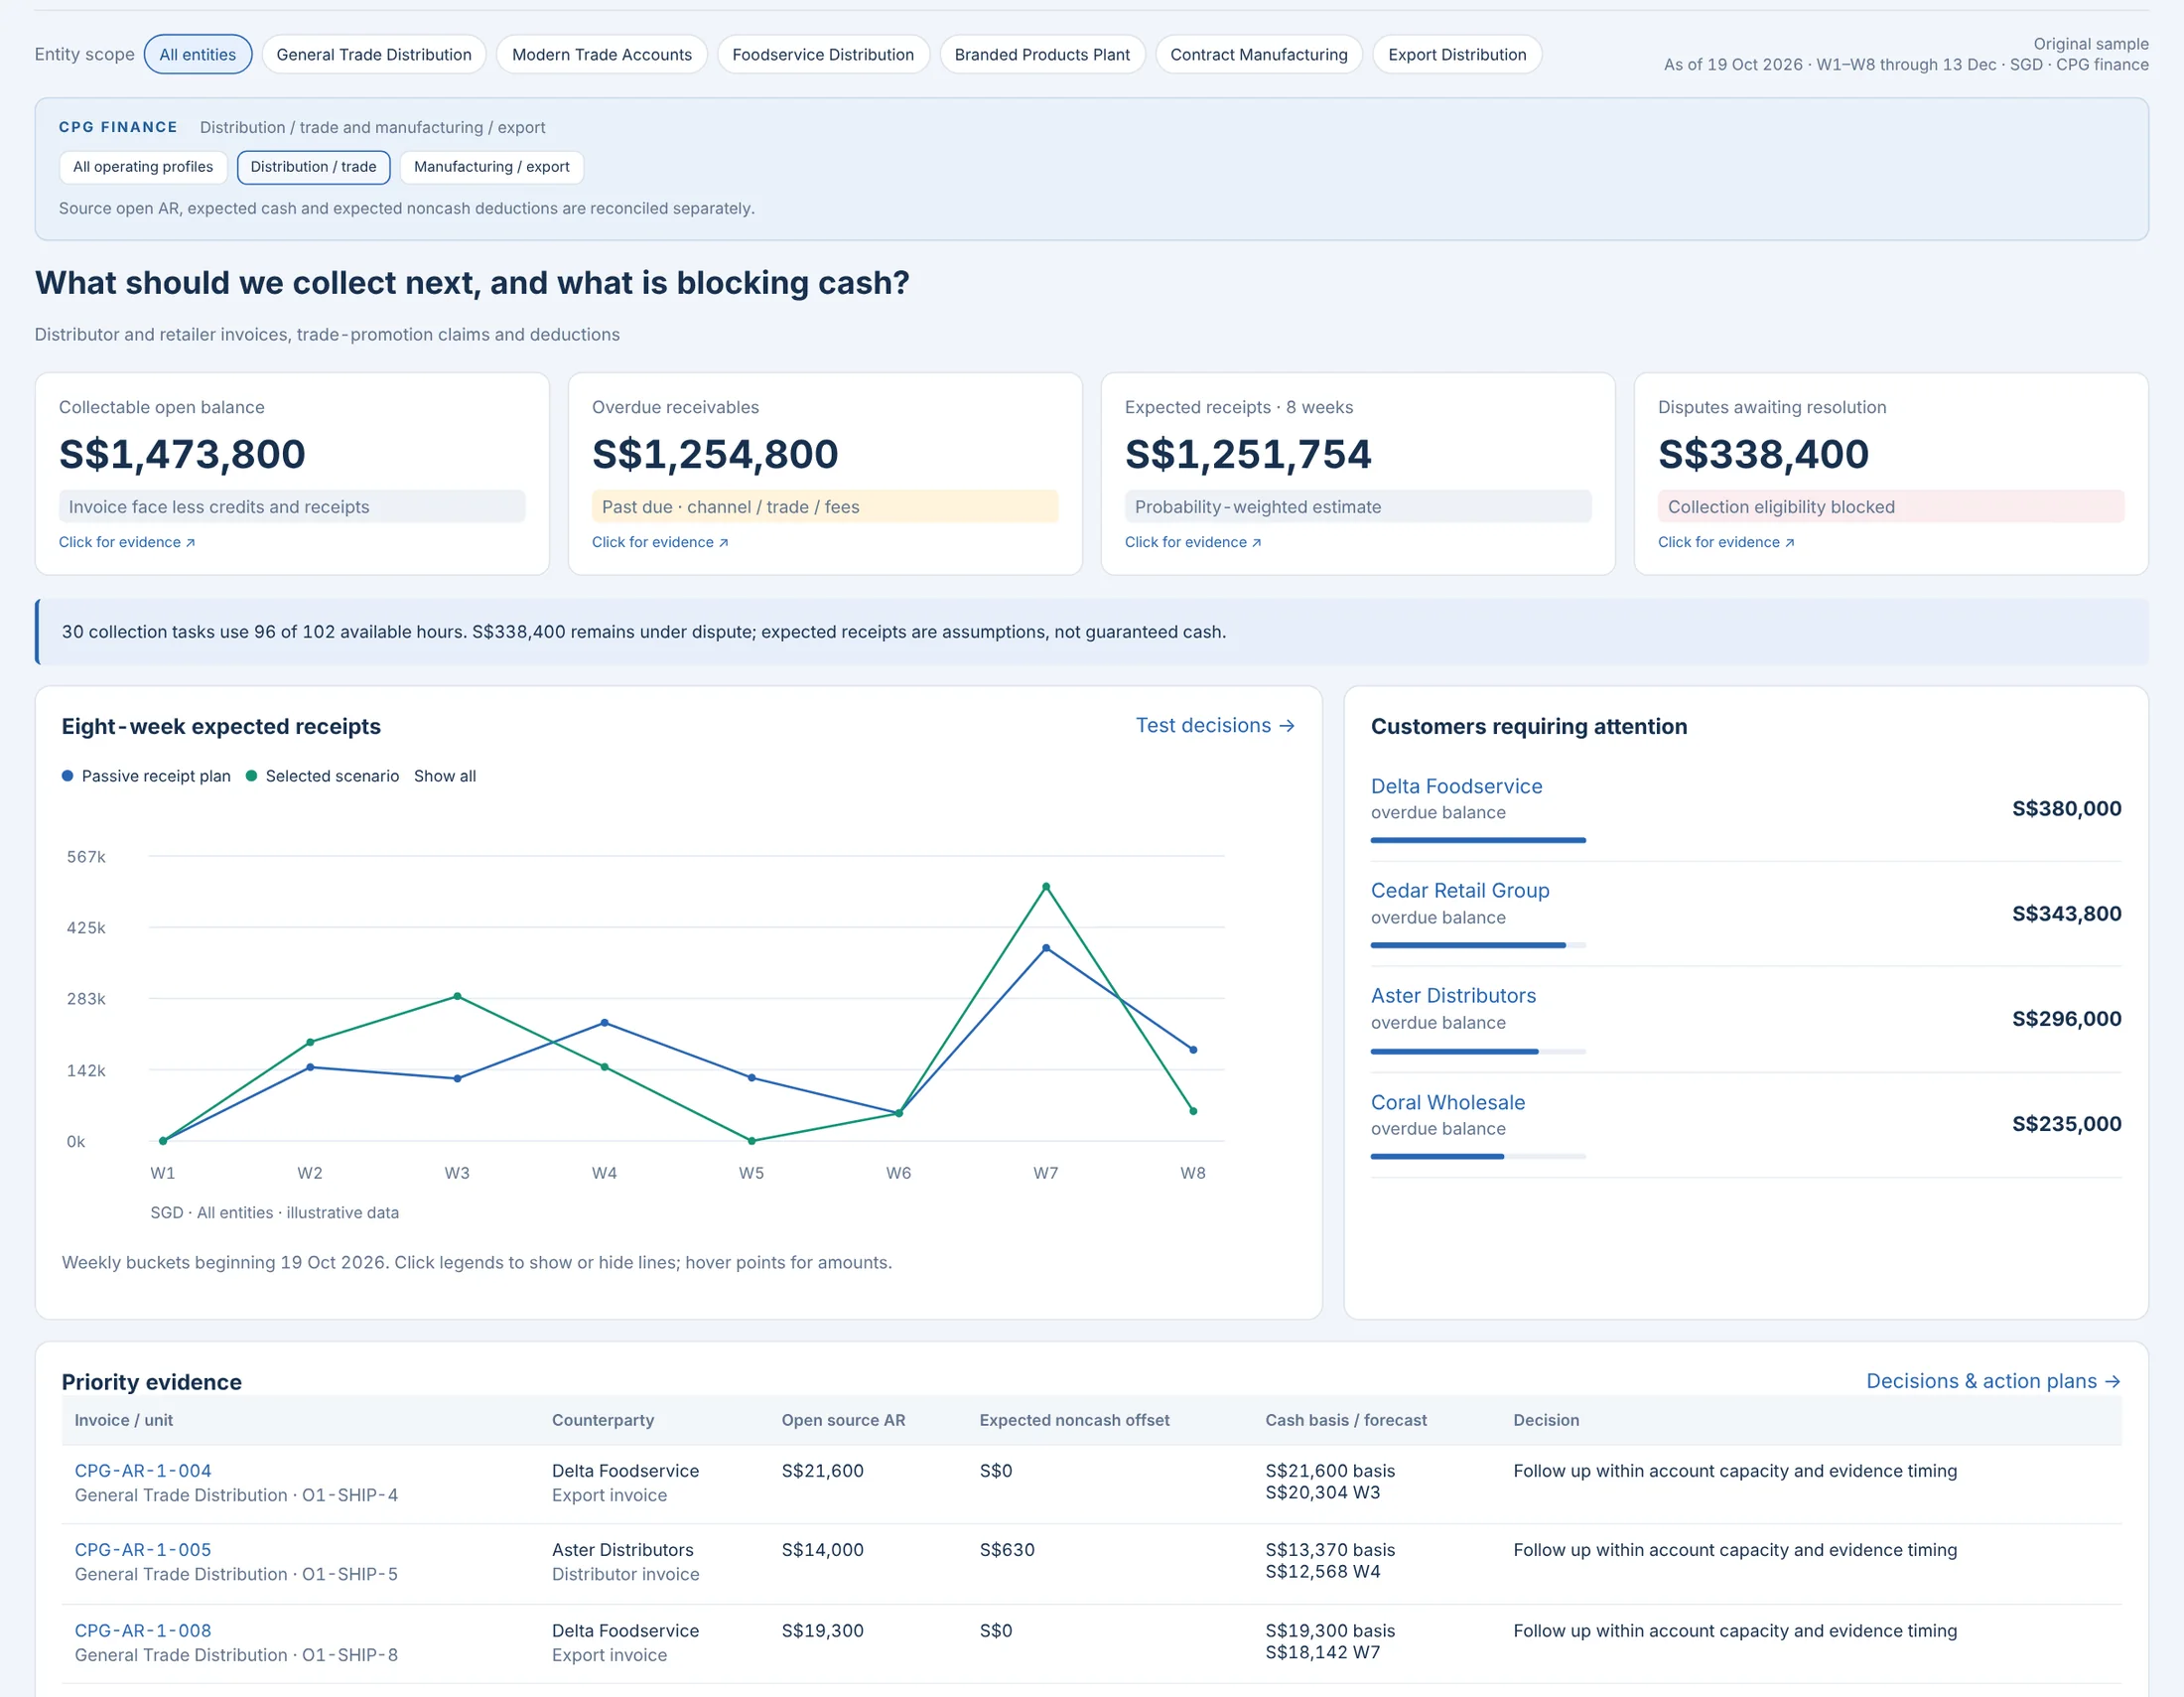Click the Open source AR column header
Image resolution: width=2184 pixels, height=1697 pixels.
tap(843, 1420)
